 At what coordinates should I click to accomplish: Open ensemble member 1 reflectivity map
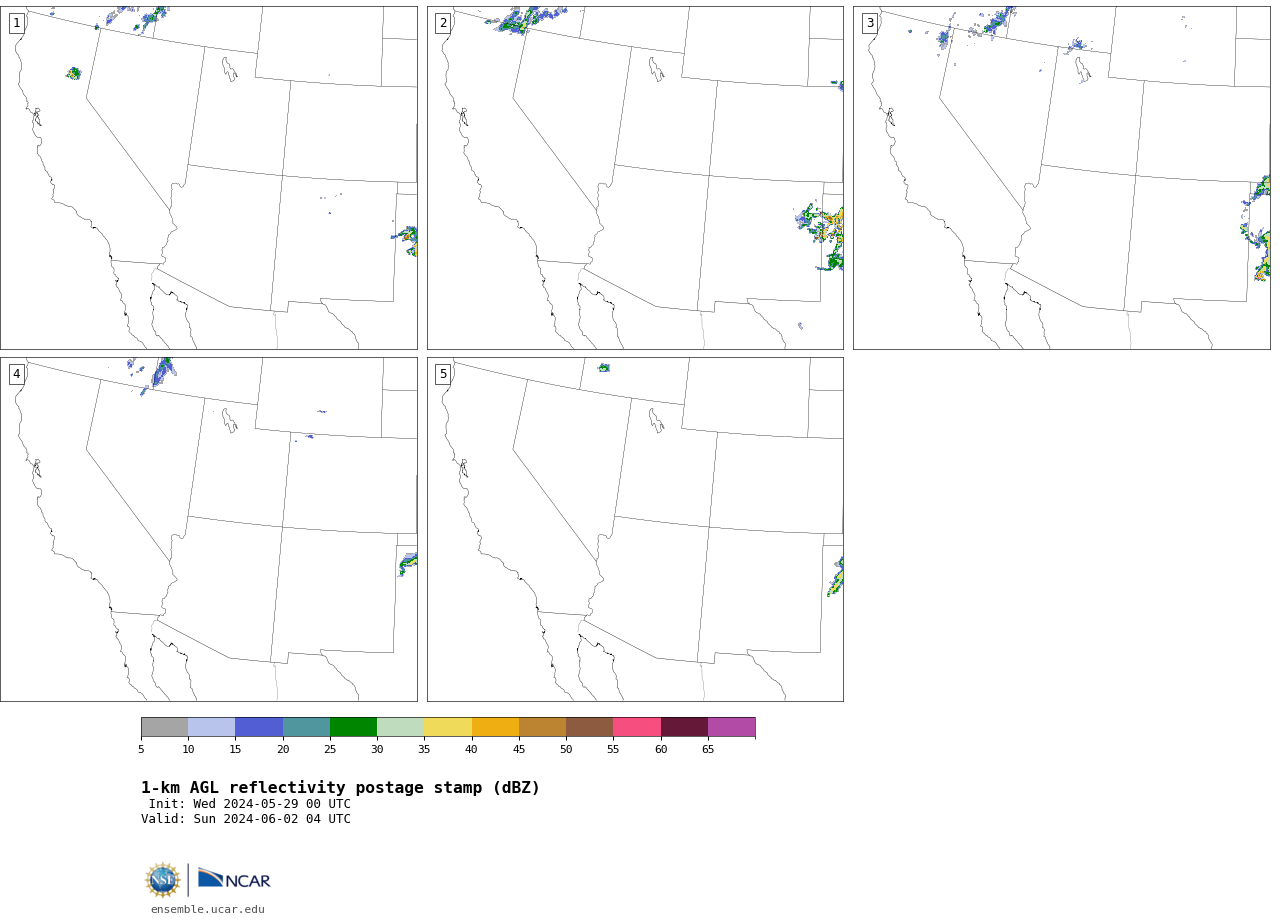pyautogui.click(x=209, y=178)
